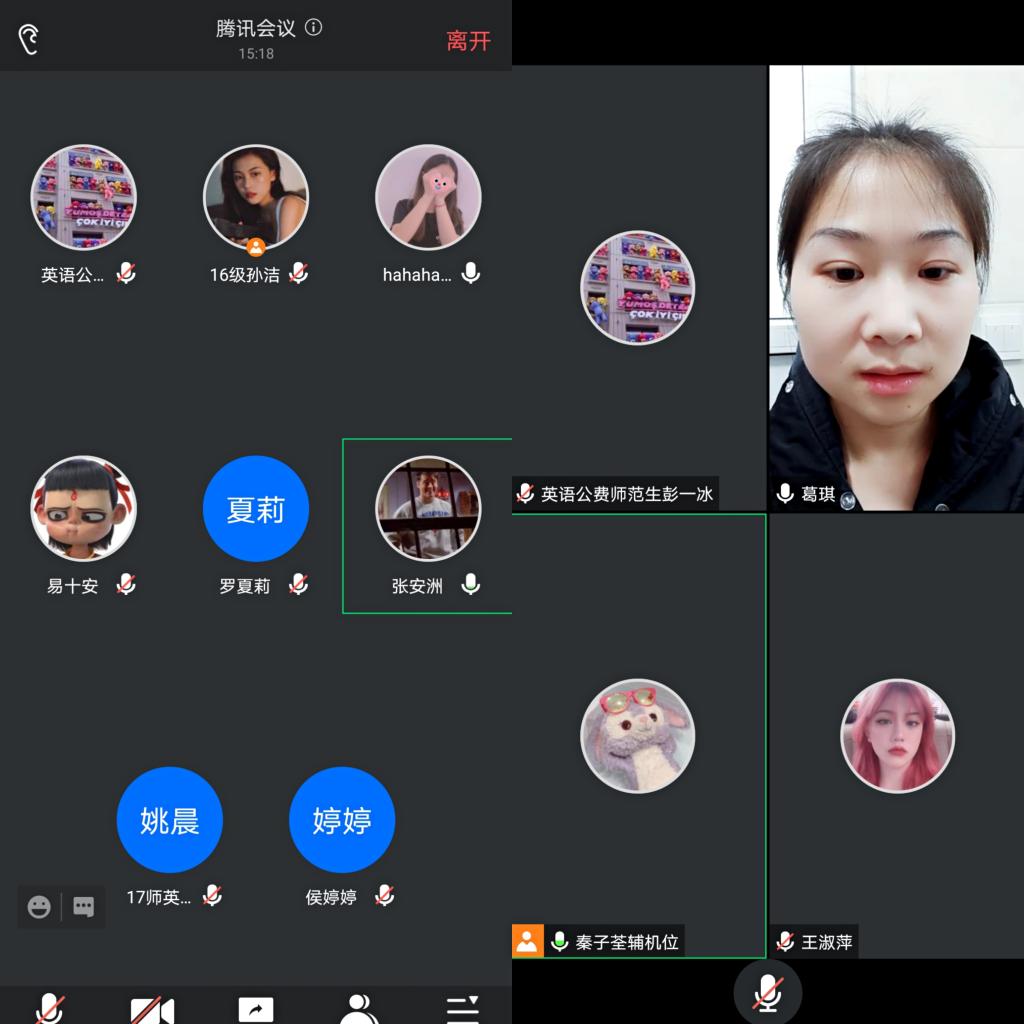The width and height of the screenshot is (1024, 1024).
Task: Tap the ear audio mode icon
Action: click(x=29, y=39)
